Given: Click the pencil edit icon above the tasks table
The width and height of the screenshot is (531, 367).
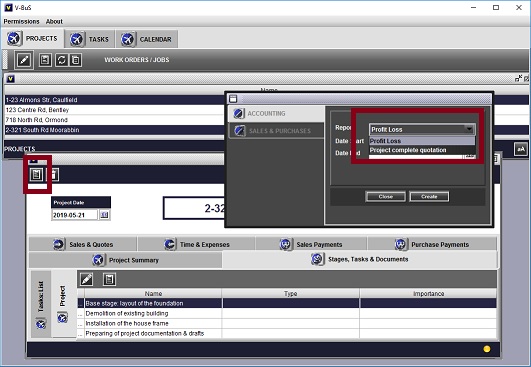Looking at the screenshot, I should coord(86,279).
